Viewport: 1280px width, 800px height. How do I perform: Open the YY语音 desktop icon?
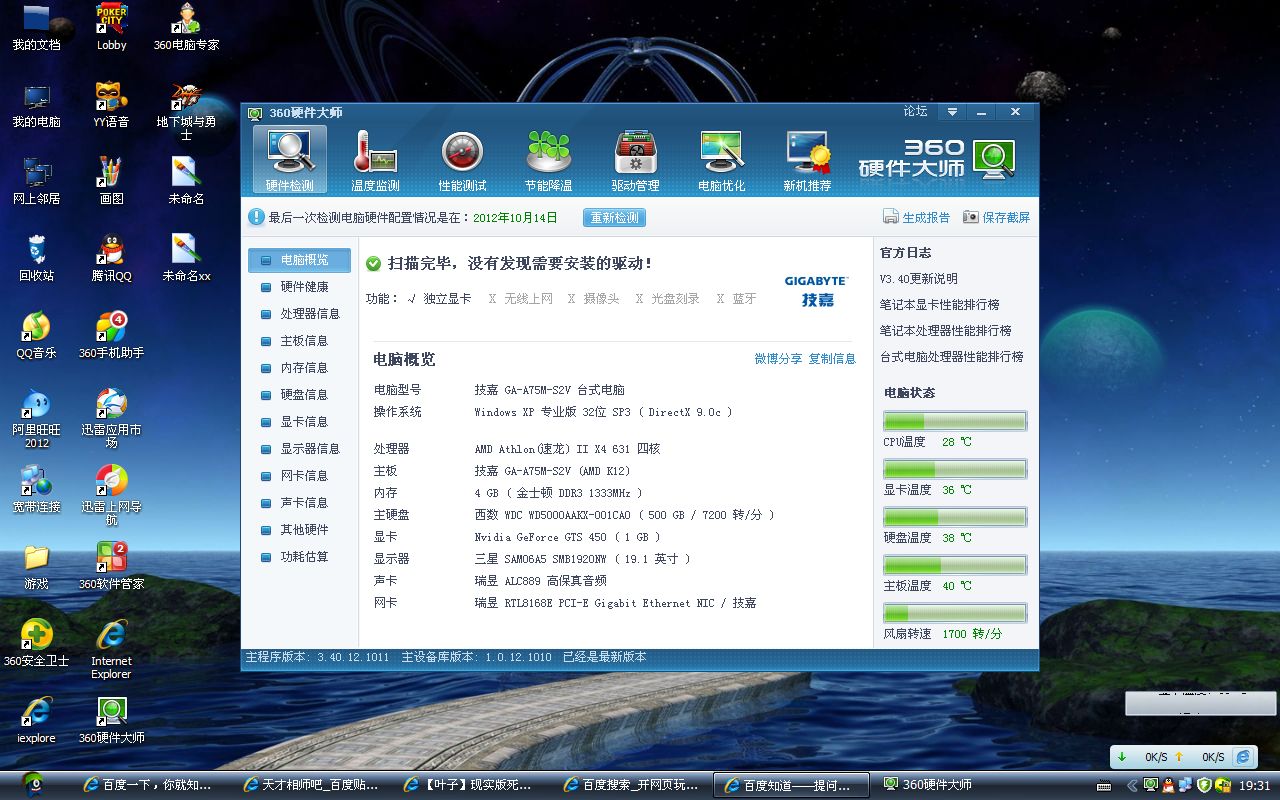click(111, 104)
